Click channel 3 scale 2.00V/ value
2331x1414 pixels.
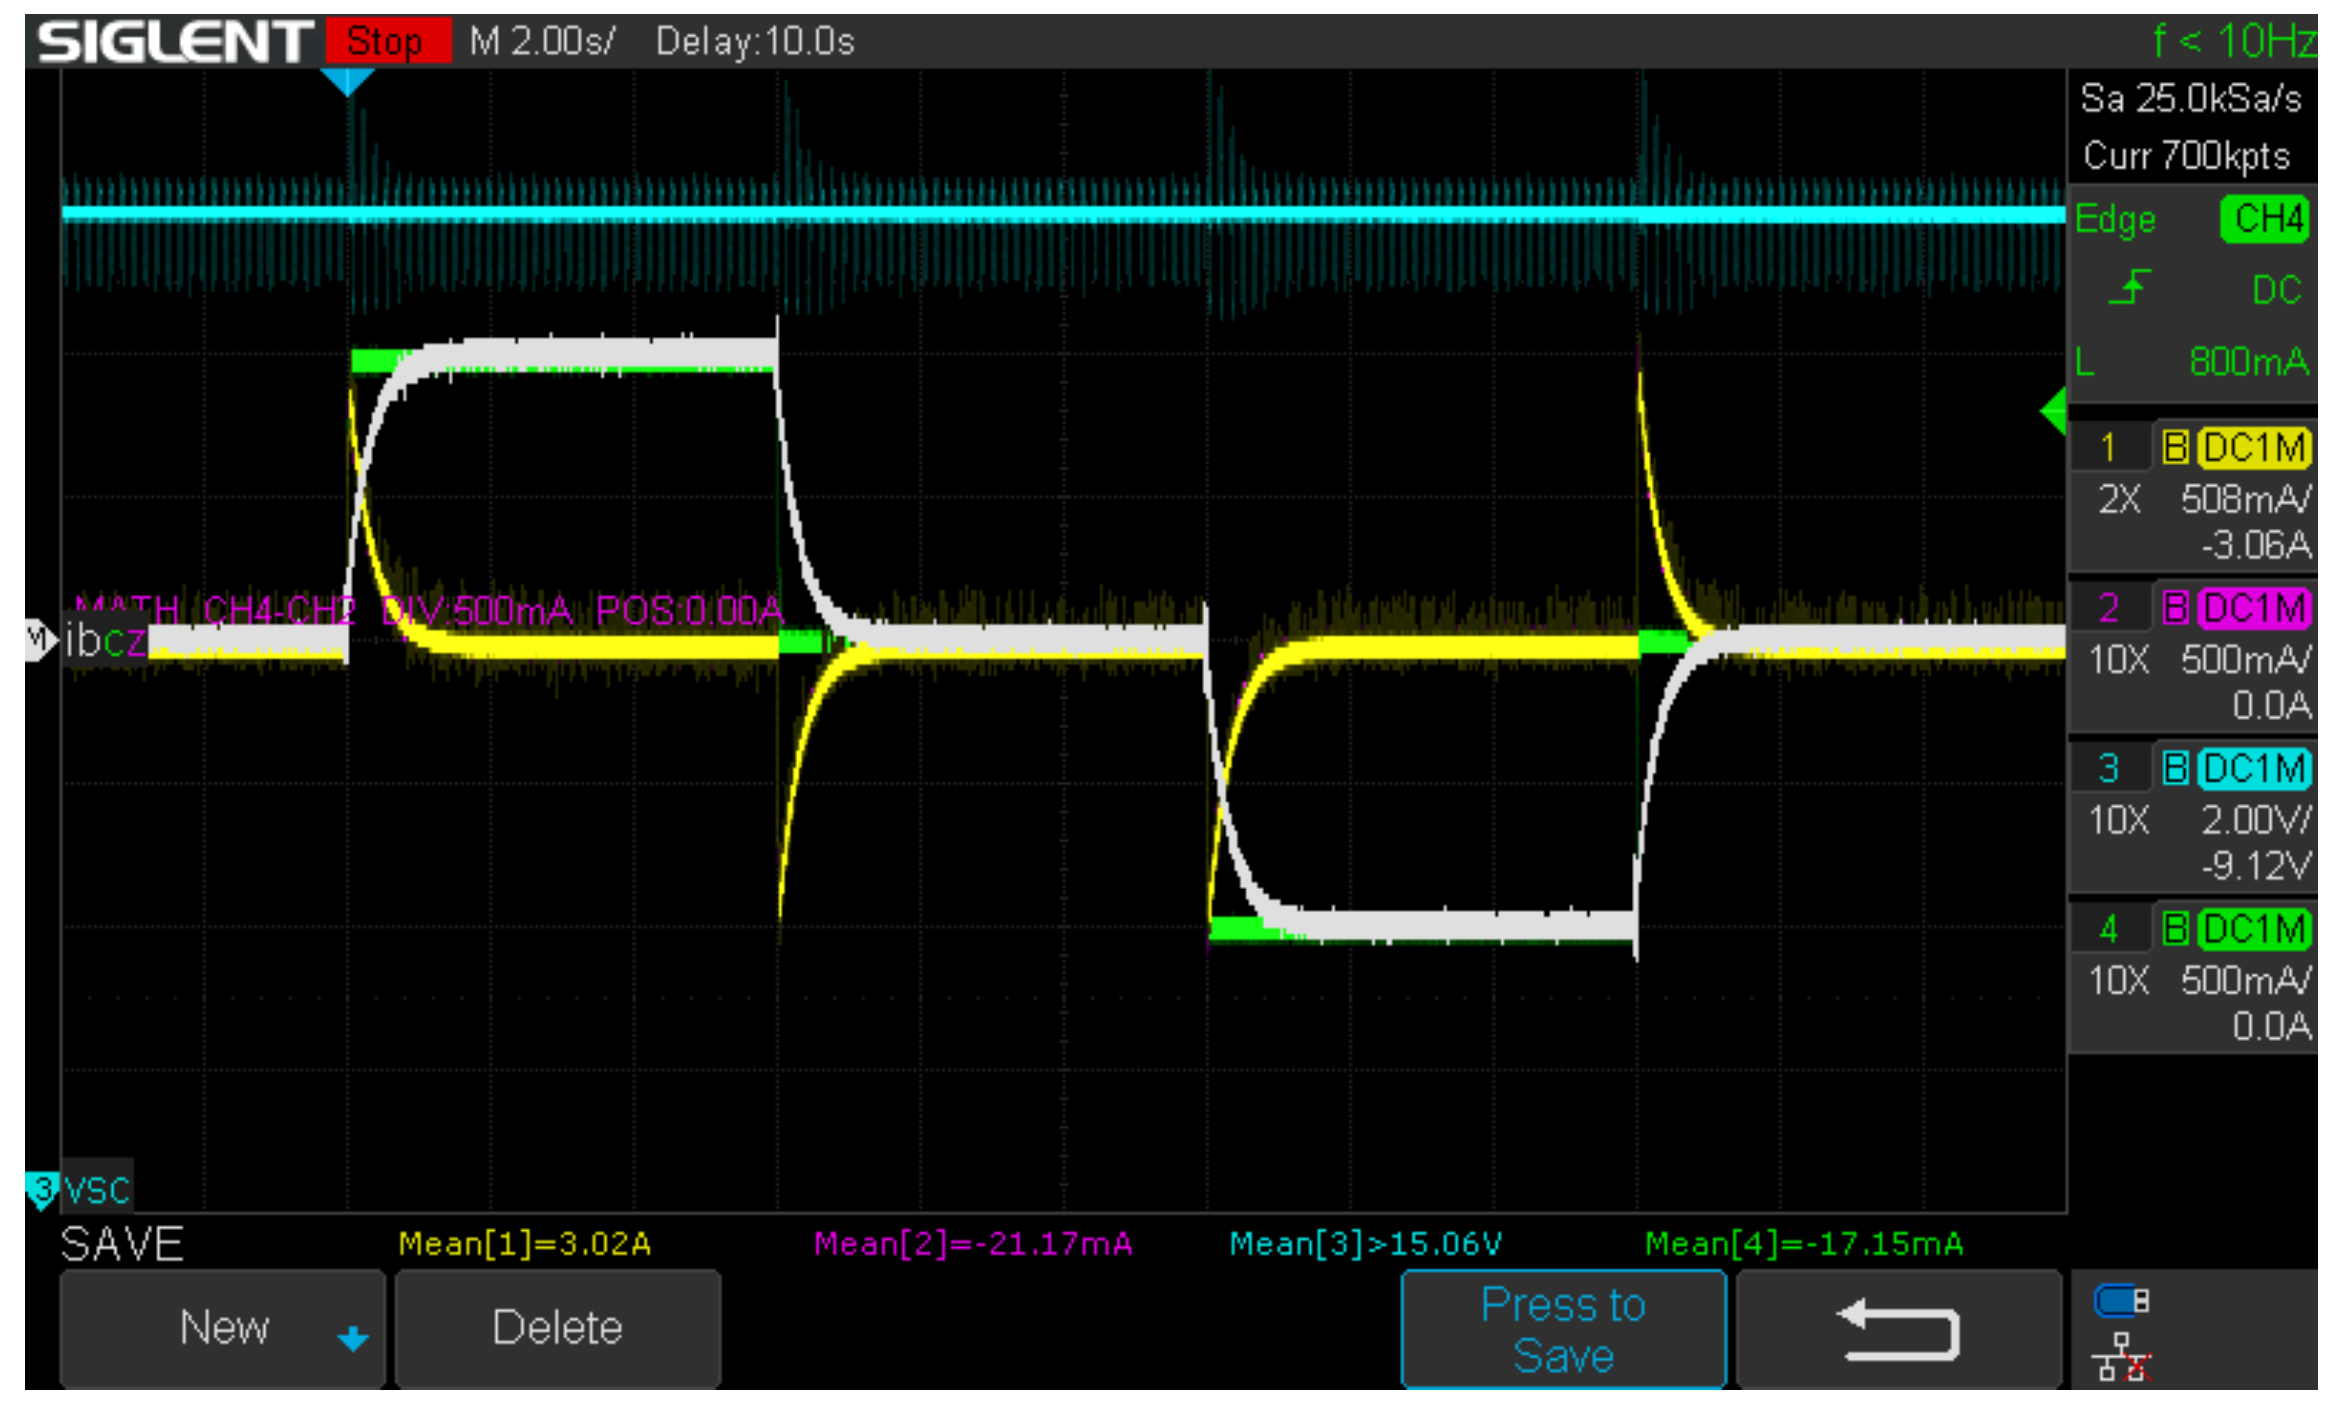[2256, 820]
